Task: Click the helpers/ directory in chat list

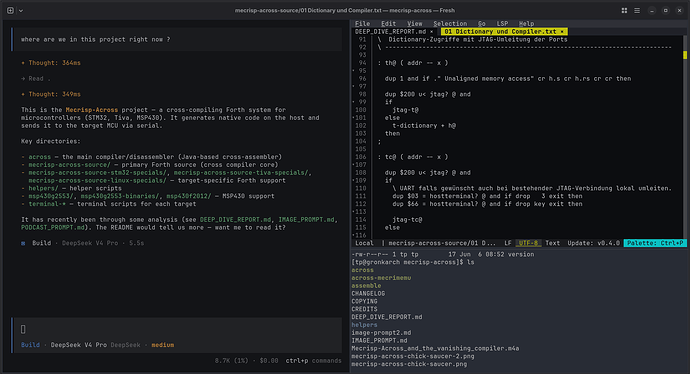Action: pos(43,188)
